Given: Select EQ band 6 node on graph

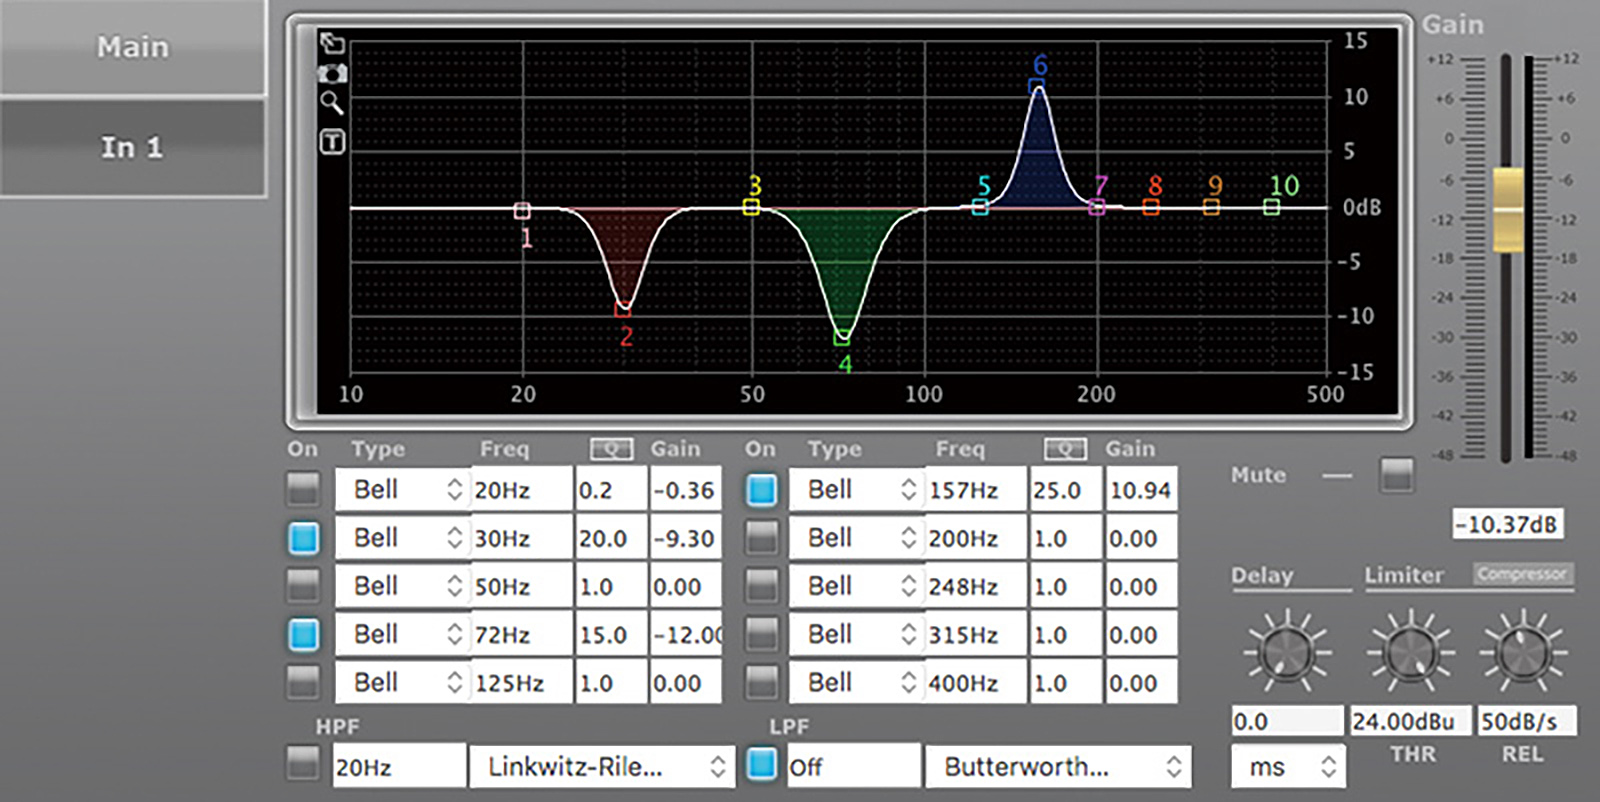Looking at the screenshot, I should tap(1037, 87).
